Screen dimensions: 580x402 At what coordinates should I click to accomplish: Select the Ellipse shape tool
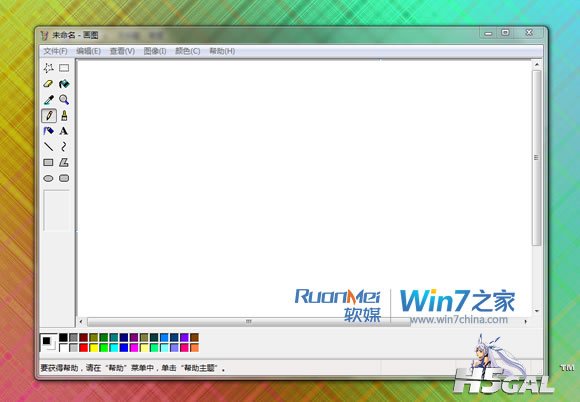click(48, 179)
